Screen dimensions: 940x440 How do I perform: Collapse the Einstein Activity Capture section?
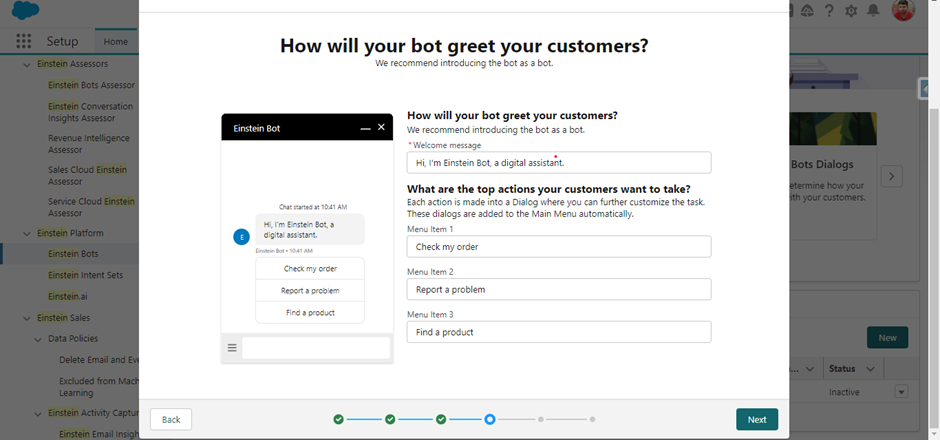[x=38, y=413]
